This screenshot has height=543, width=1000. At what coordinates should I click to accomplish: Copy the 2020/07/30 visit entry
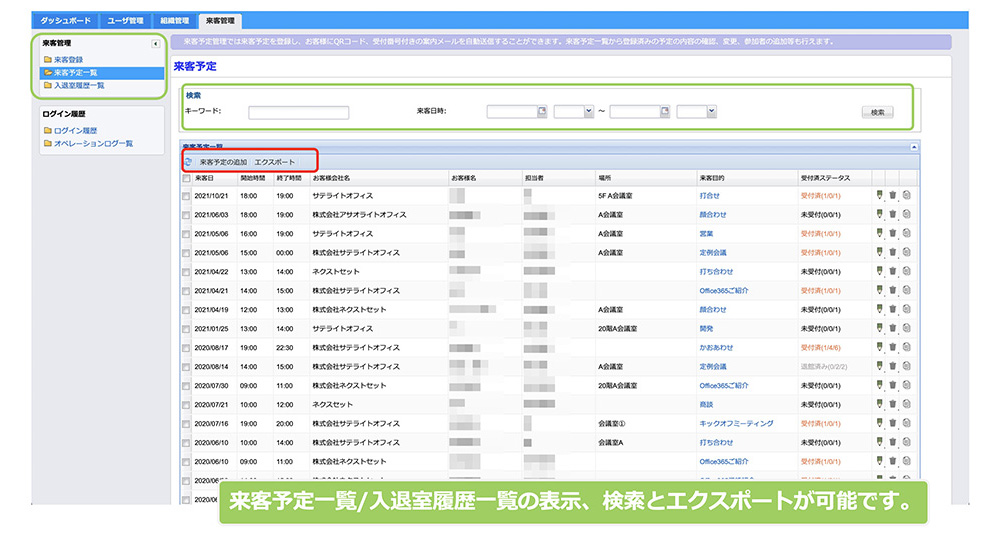(906, 385)
